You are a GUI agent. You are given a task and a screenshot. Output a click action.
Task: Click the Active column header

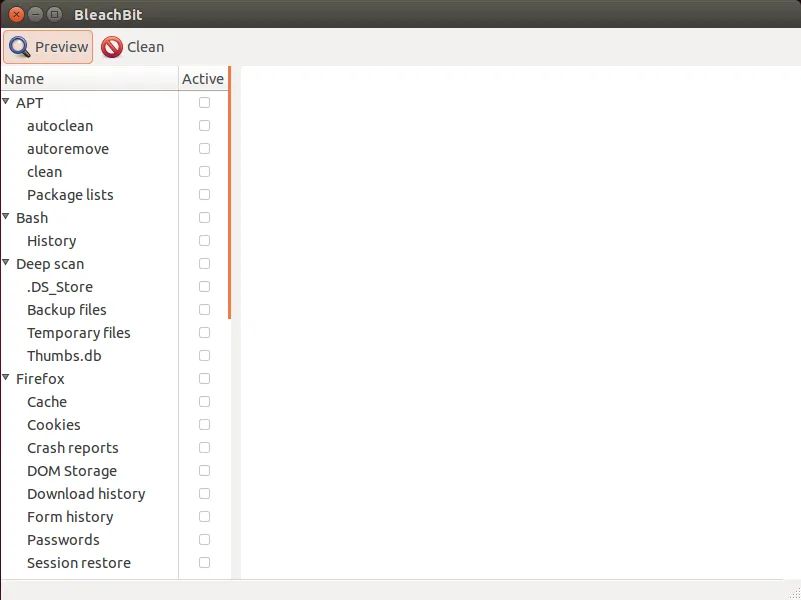click(x=203, y=79)
